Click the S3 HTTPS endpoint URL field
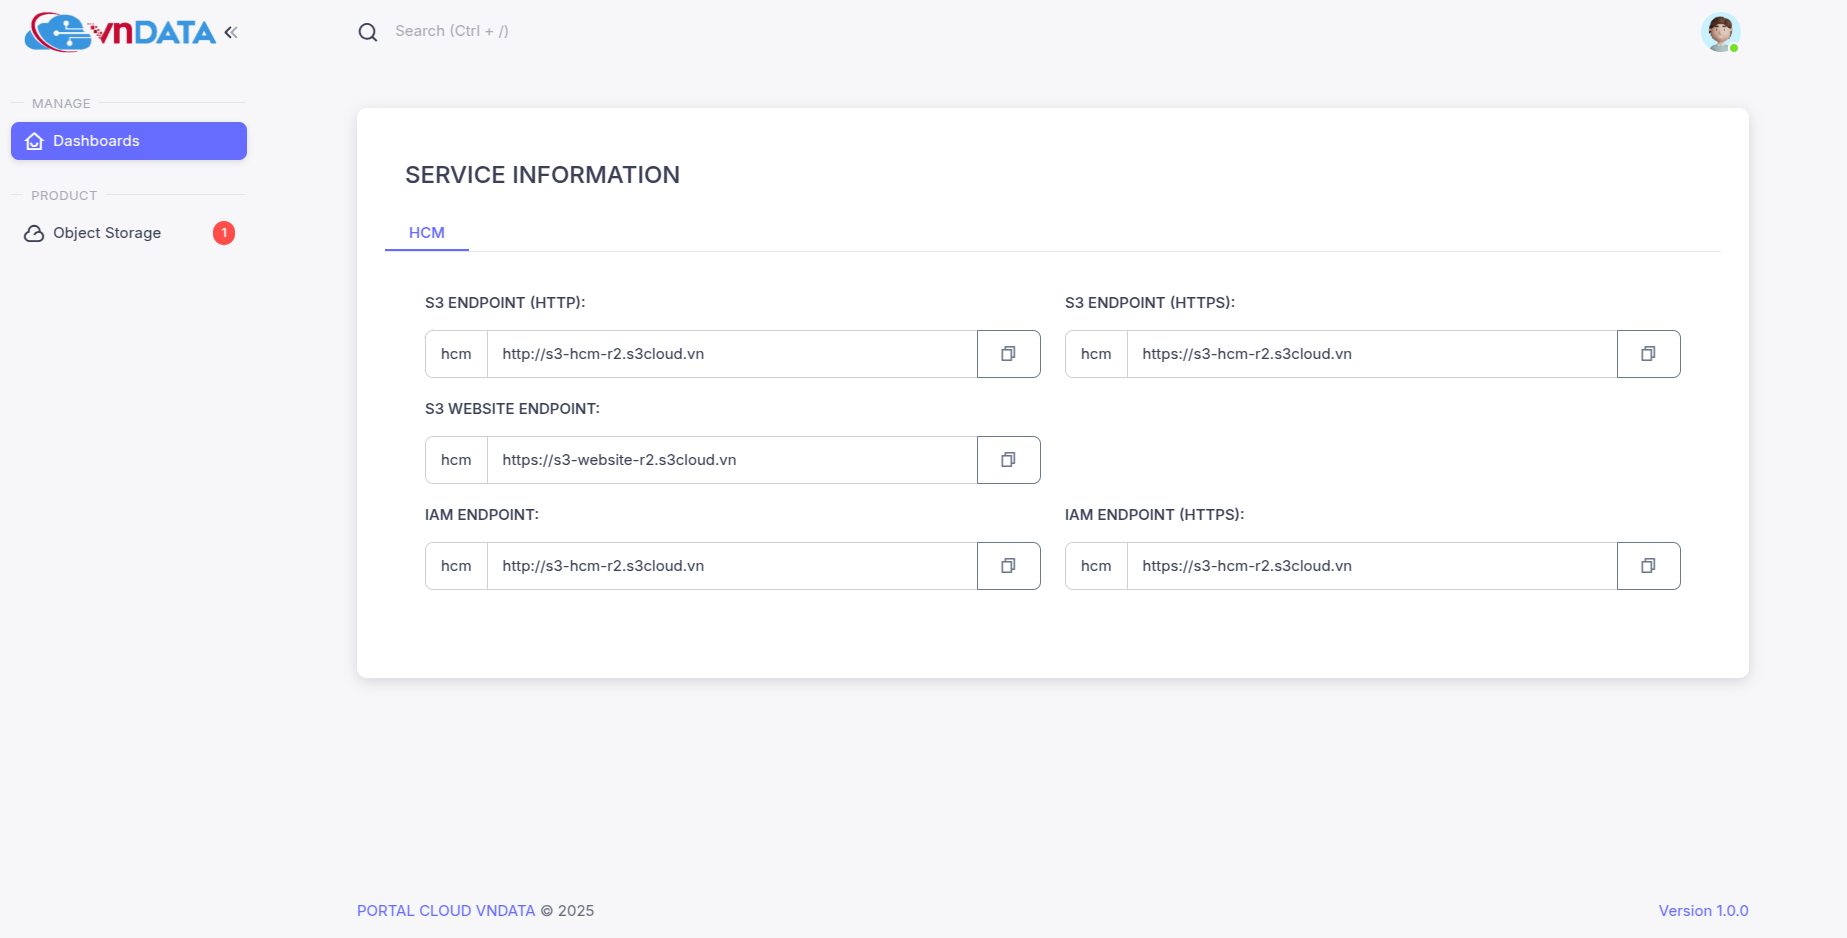The image size is (1847, 938). [x=1372, y=354]
